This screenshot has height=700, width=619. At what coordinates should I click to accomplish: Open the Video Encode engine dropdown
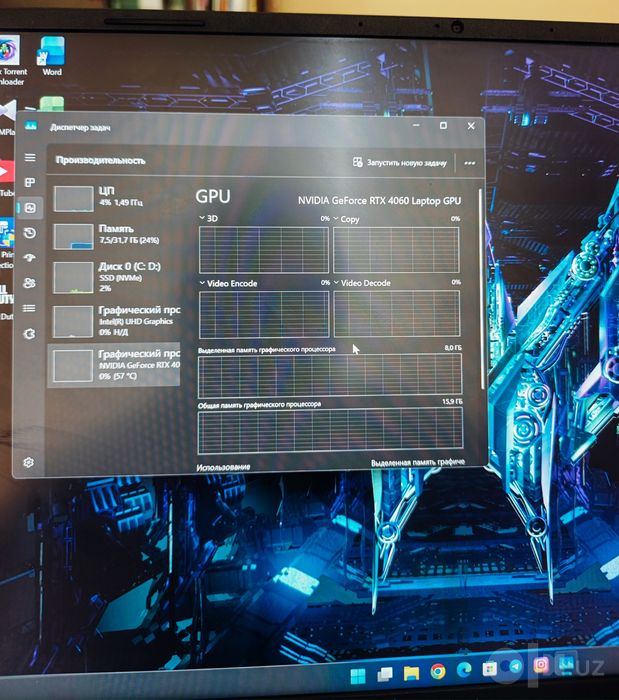coord(228,283)
